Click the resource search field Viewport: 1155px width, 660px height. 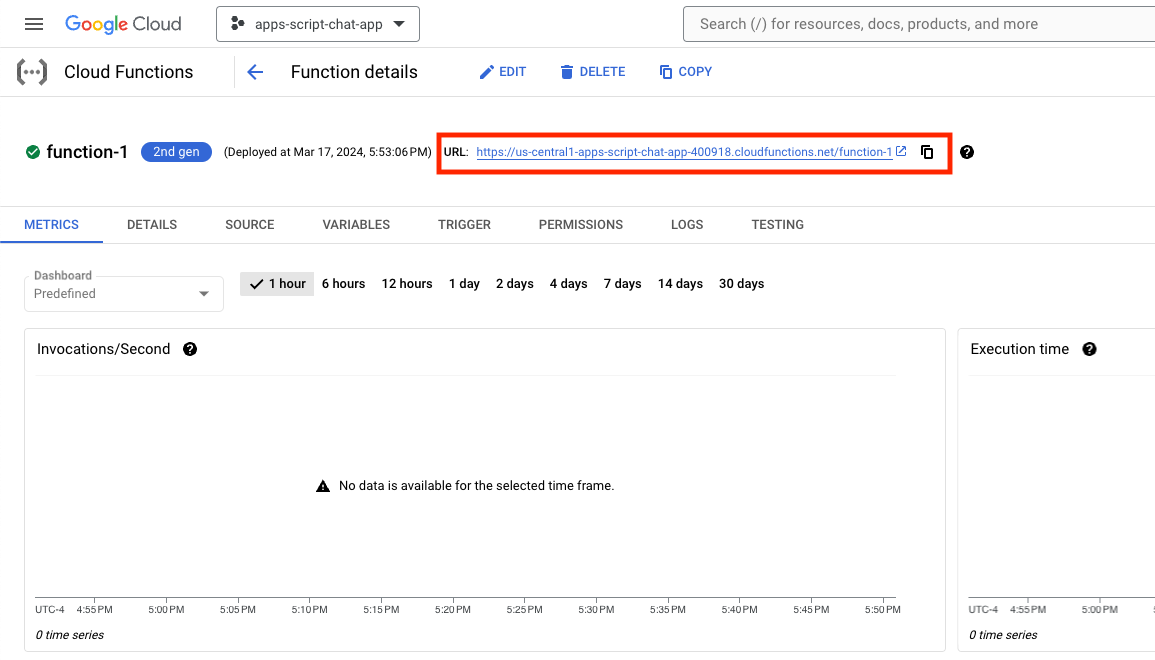click(918, 24)
